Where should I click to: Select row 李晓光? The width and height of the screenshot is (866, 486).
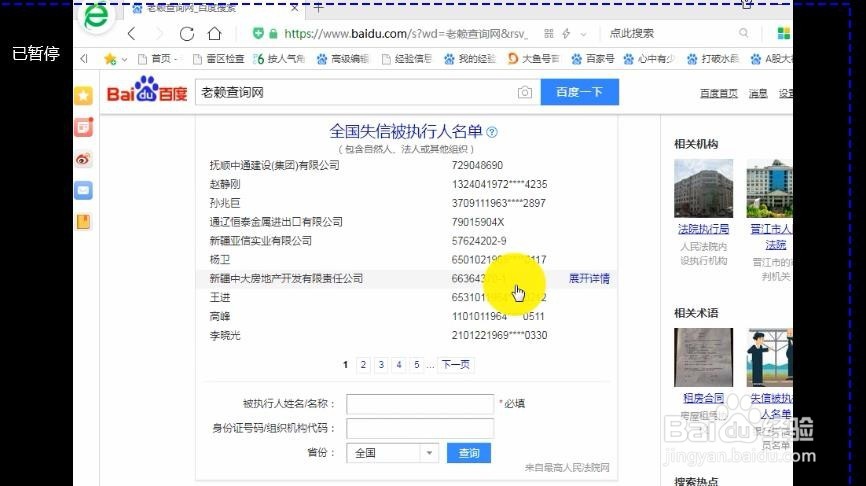(x=406, y=335)
